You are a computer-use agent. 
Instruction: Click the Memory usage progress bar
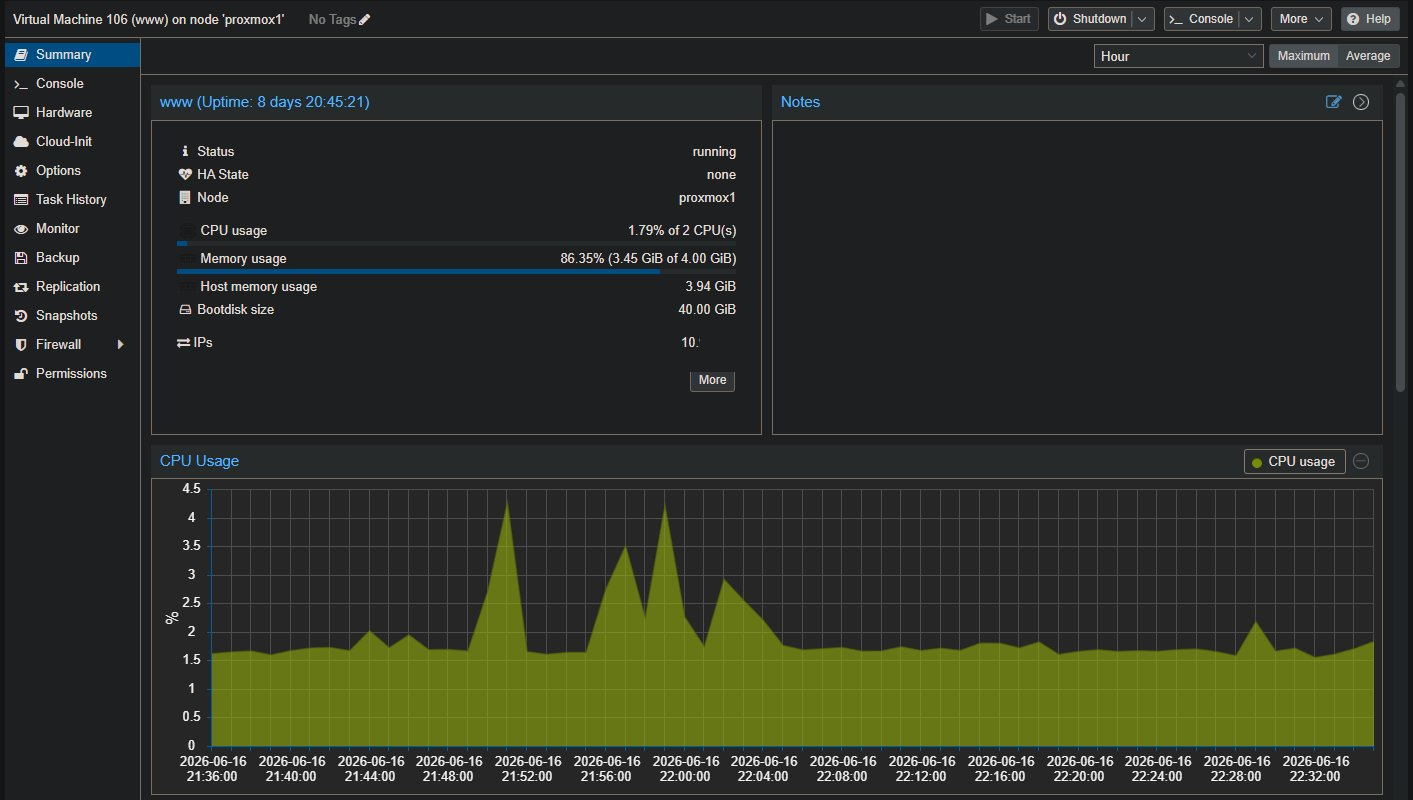pyautogui.click(x=456, y=271)
